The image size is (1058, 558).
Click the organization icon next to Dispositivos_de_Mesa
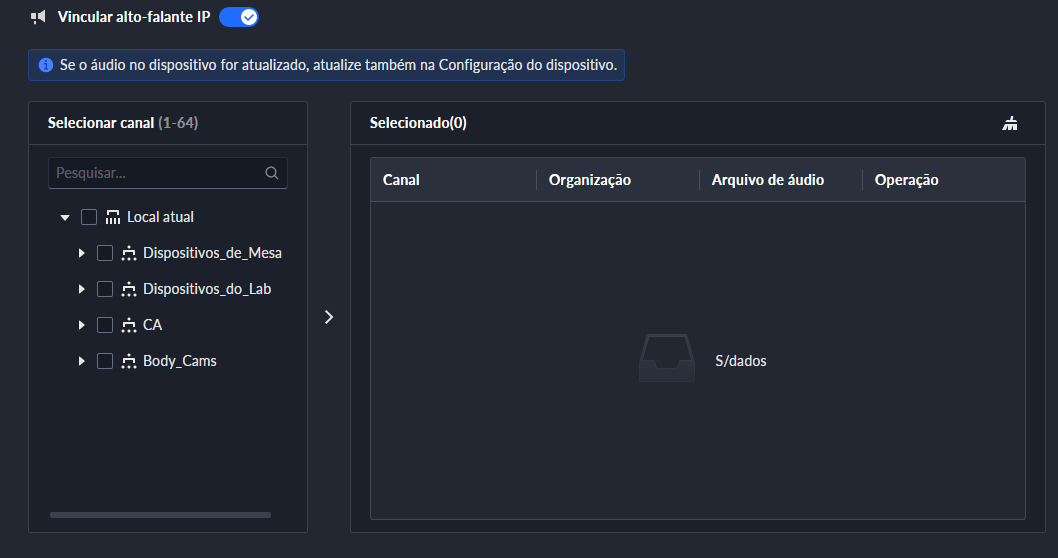tap(128, 253)
